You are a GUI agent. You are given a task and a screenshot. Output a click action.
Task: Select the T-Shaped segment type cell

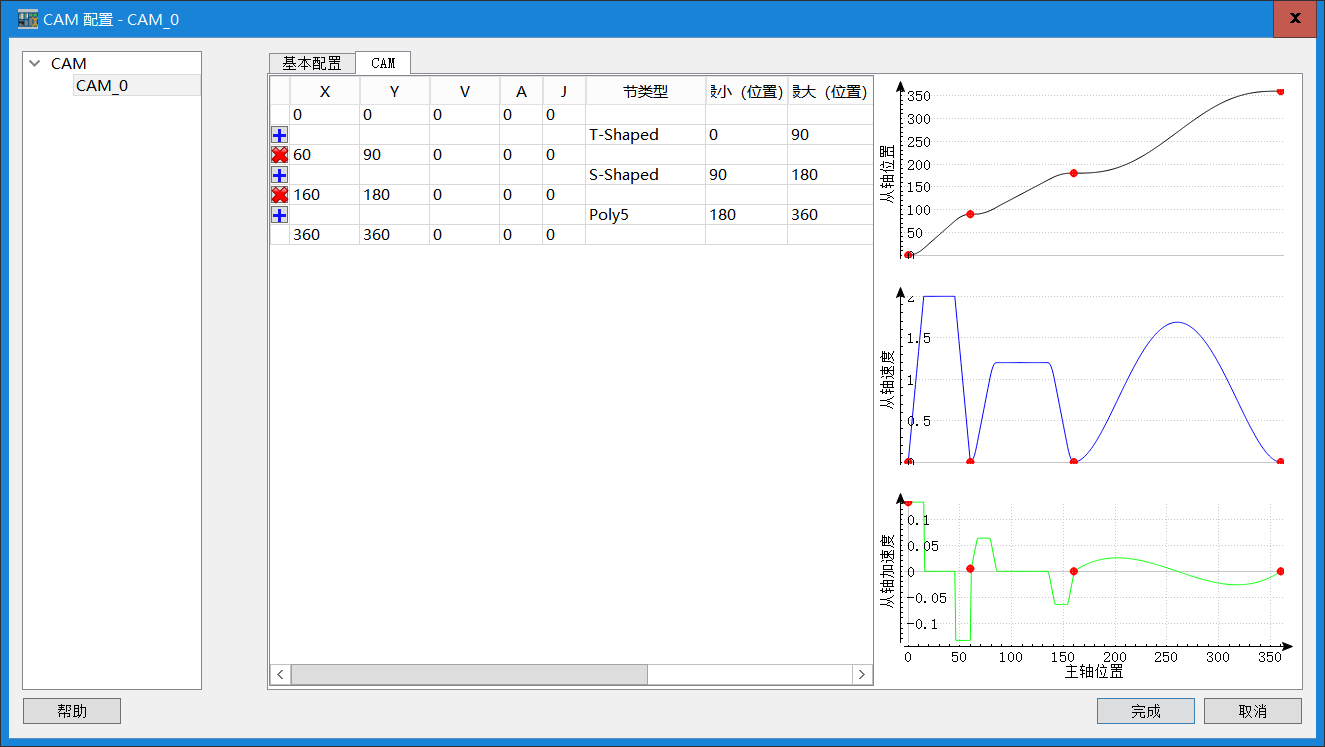pyautogui.click(x=644, y=135)
